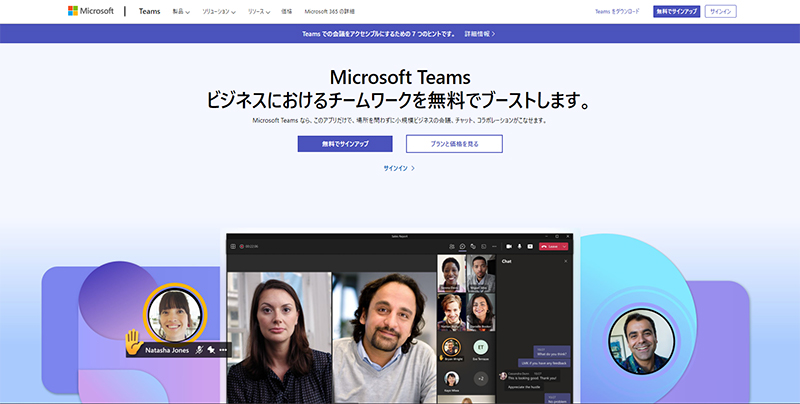
Task: Expand the ソリューション dropdown menu
Action: (219, 11)
